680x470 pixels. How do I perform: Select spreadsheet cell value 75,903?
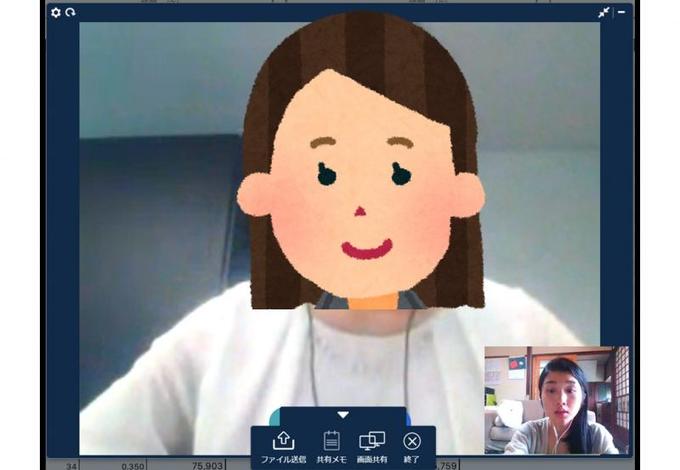pyautogui.click(x=207, y=466)
